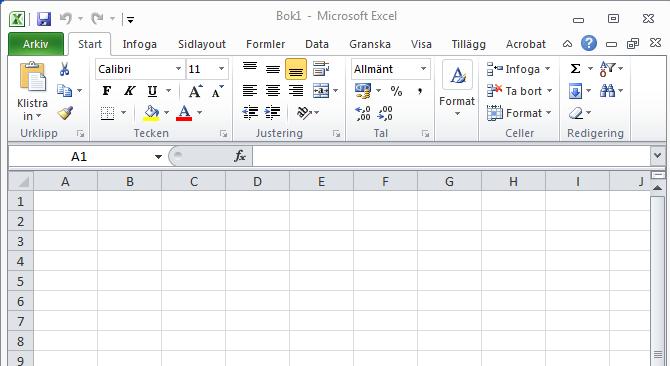Click the insert function fx icon
This screenshot has height=366, width=670.
click(240, 156)
